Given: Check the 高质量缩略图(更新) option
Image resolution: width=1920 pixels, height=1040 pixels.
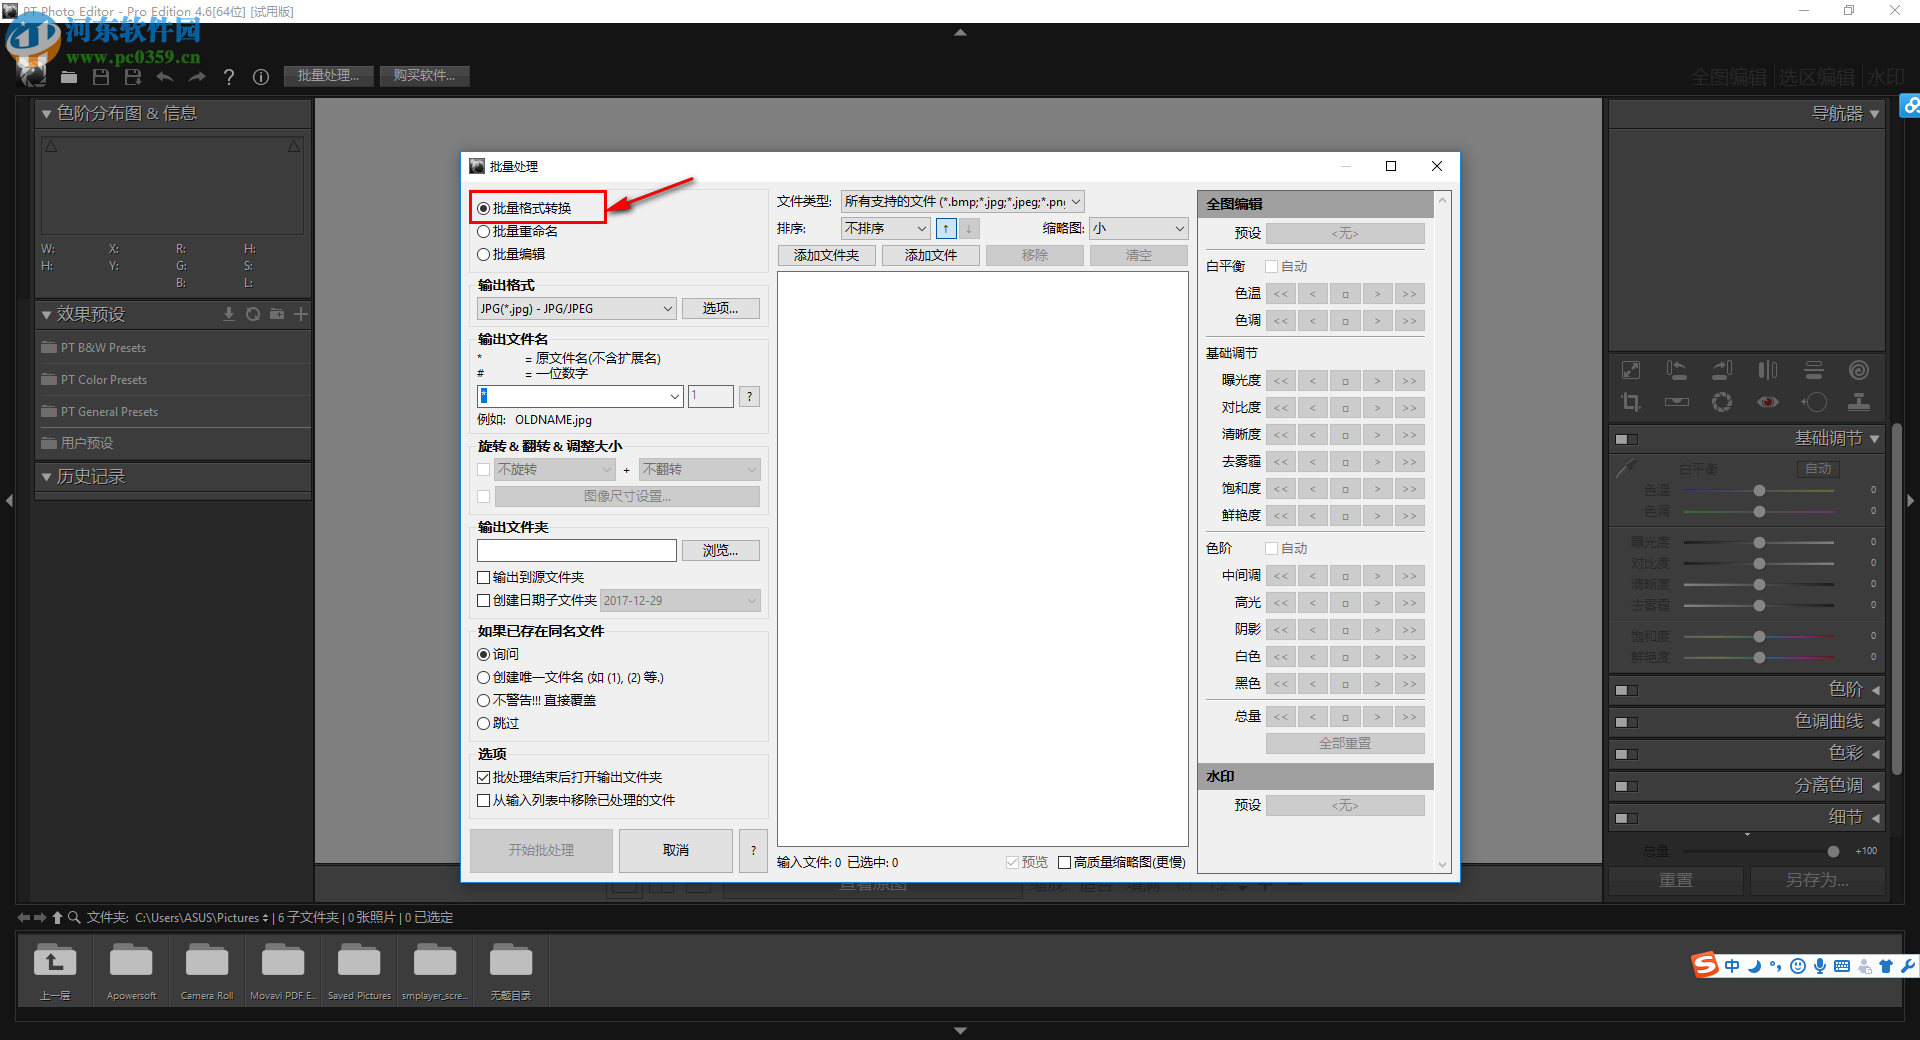Looking at the screenshot, I should pyautogui.click(x=1066, y=862).
